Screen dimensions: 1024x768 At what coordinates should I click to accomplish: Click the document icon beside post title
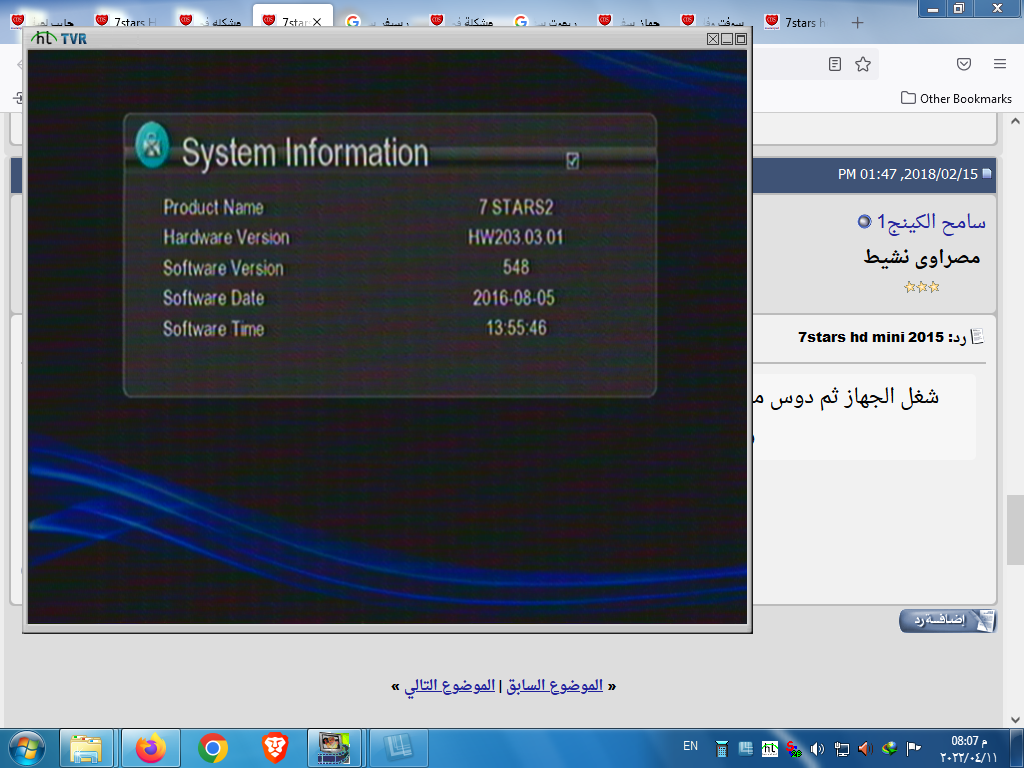tap(978, 336)
